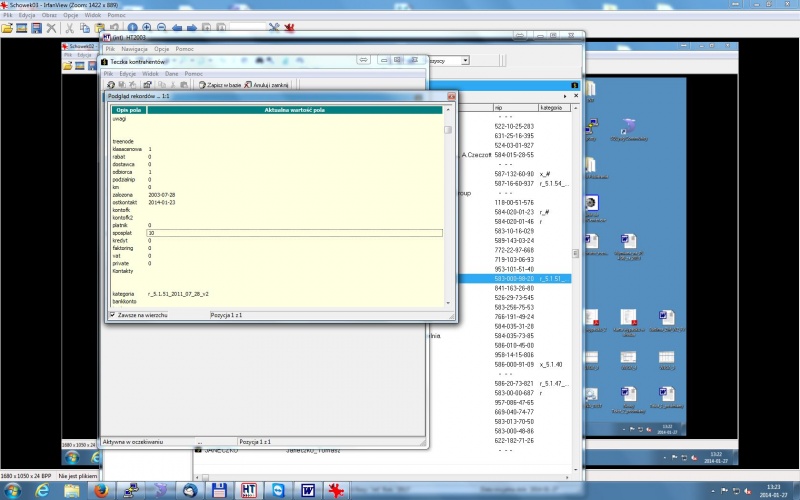Click the blue info icon in IrfanView toolbar
800x500 pixels.
(x=132, y=28)
